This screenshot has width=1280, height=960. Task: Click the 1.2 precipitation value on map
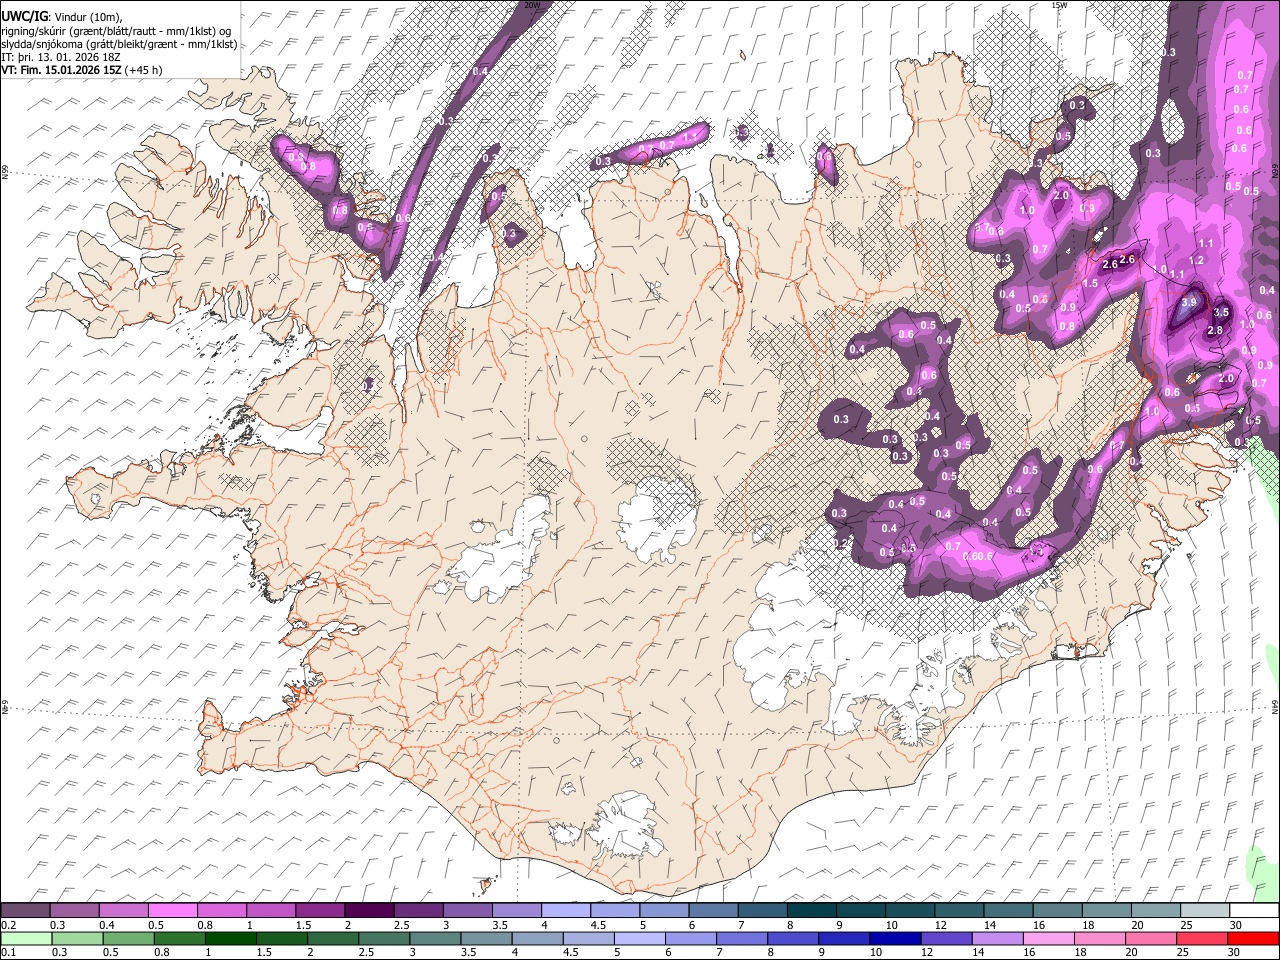1196,260
